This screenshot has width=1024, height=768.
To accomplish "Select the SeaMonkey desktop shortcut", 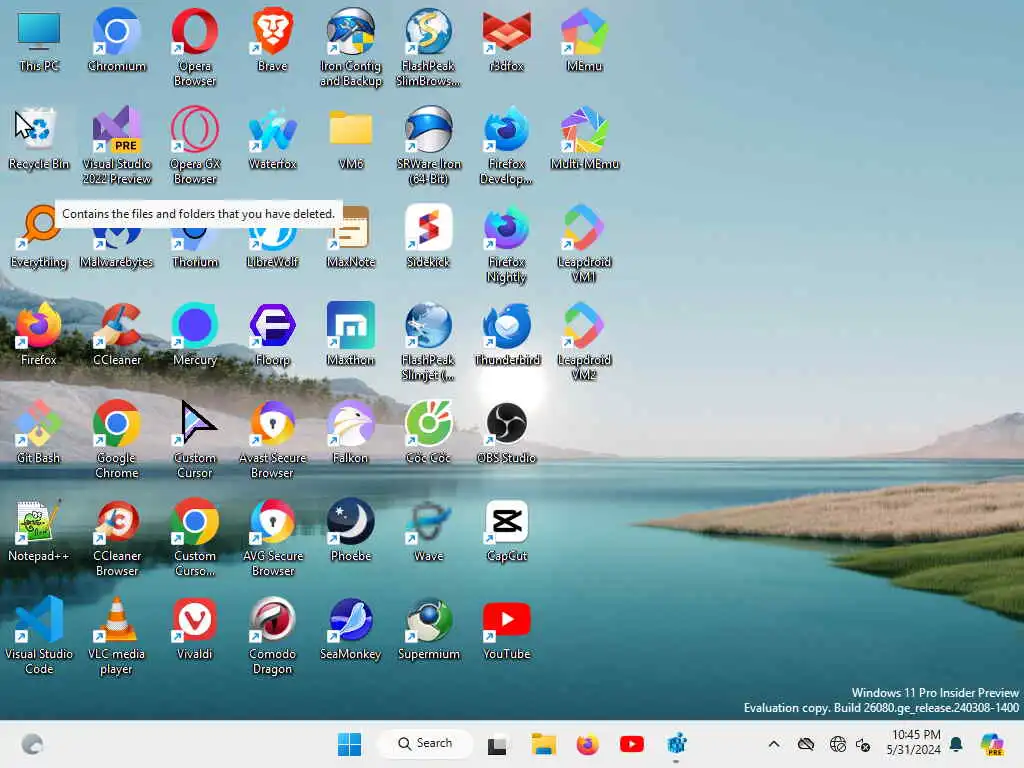I will point(351,628).
